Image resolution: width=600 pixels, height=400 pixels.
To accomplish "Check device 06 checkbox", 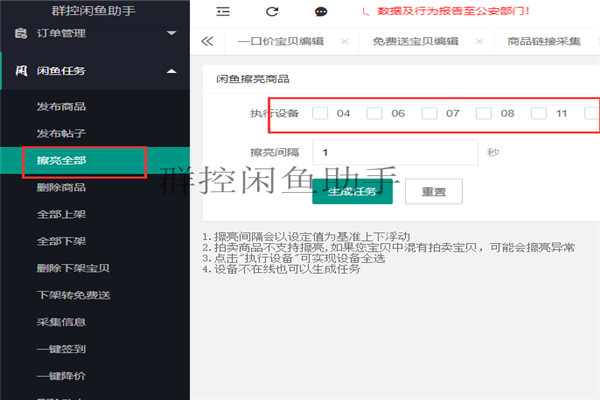I will [x=374, y=113].
